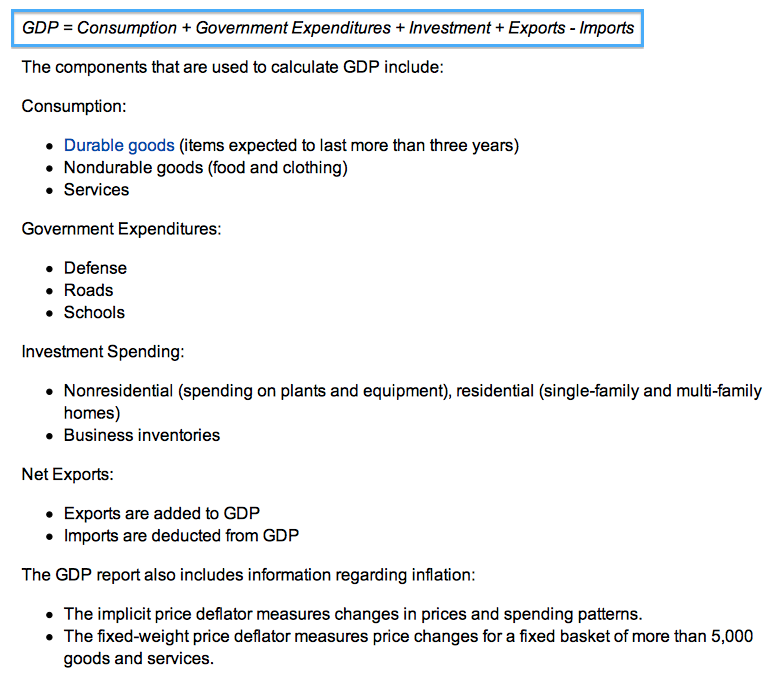Click "The components that are used" sentence

[x=232, y=67]
